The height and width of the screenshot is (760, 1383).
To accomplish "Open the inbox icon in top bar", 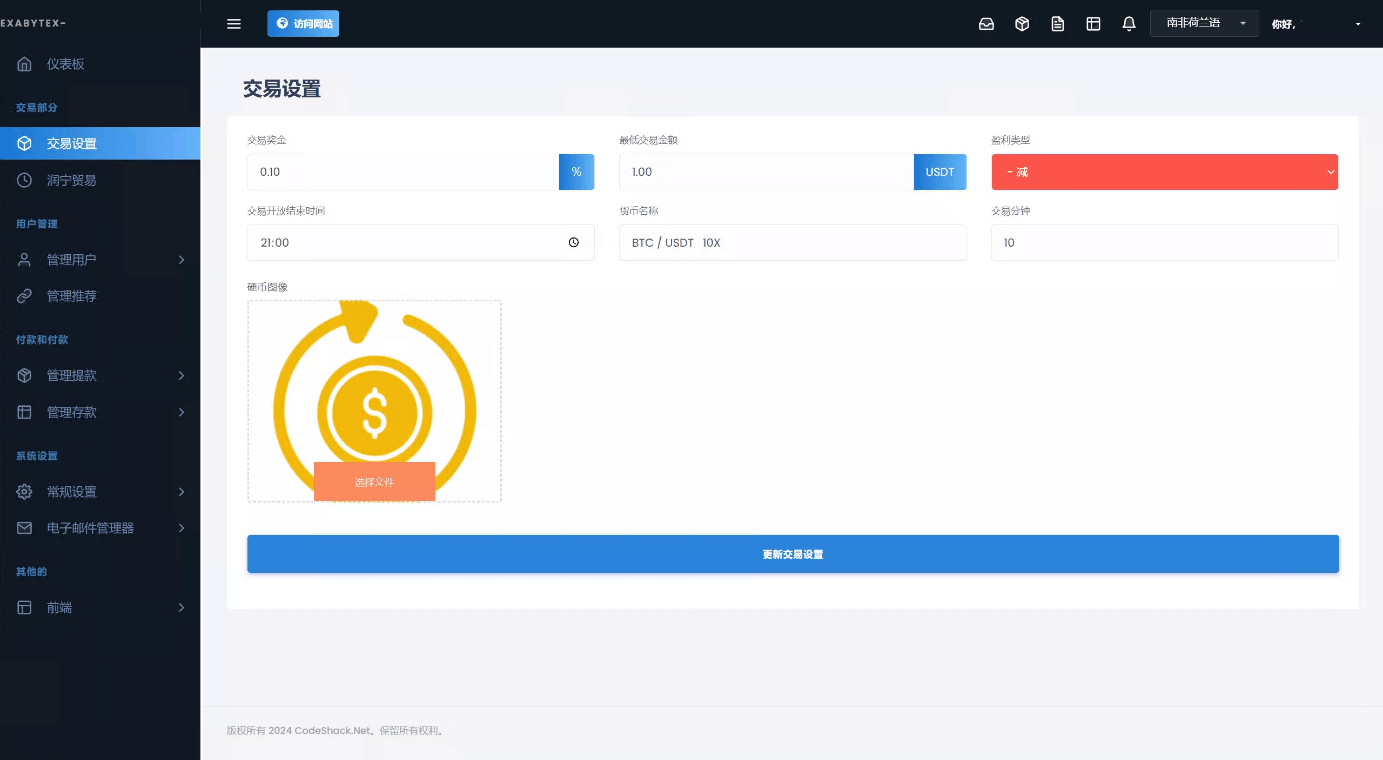I will 986,24.
